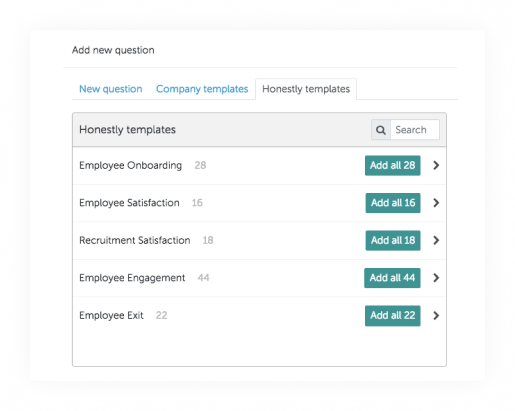Open the Company templates tab
The height and width of the screenshot is (411, 515).
point(202,89)
